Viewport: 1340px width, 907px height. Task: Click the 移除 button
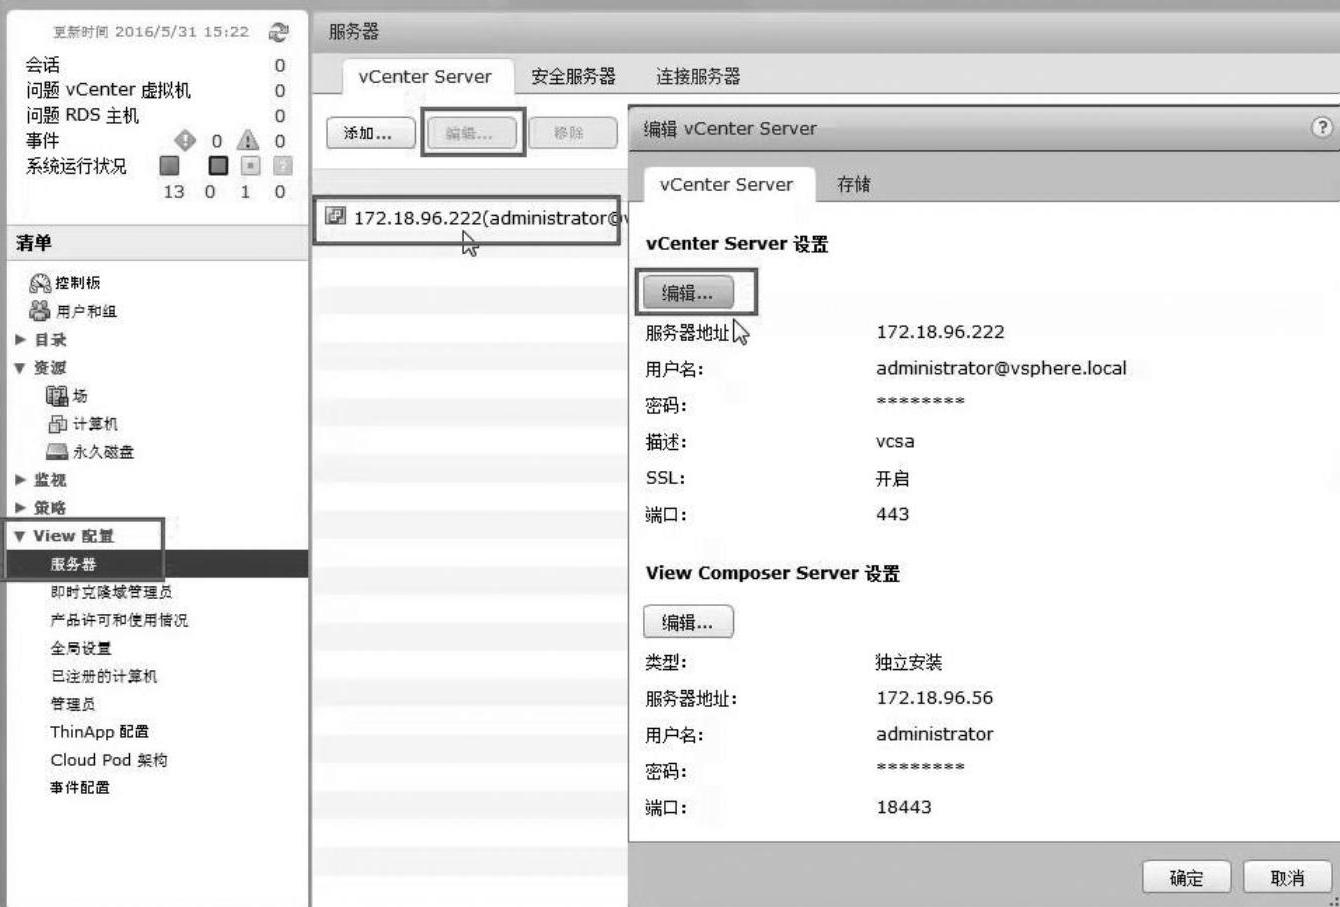point(572,133)
